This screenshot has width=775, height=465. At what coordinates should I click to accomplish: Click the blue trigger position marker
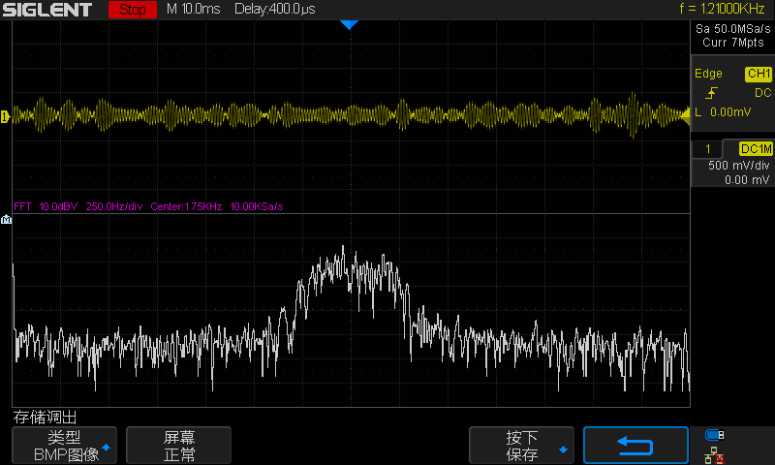348,24
